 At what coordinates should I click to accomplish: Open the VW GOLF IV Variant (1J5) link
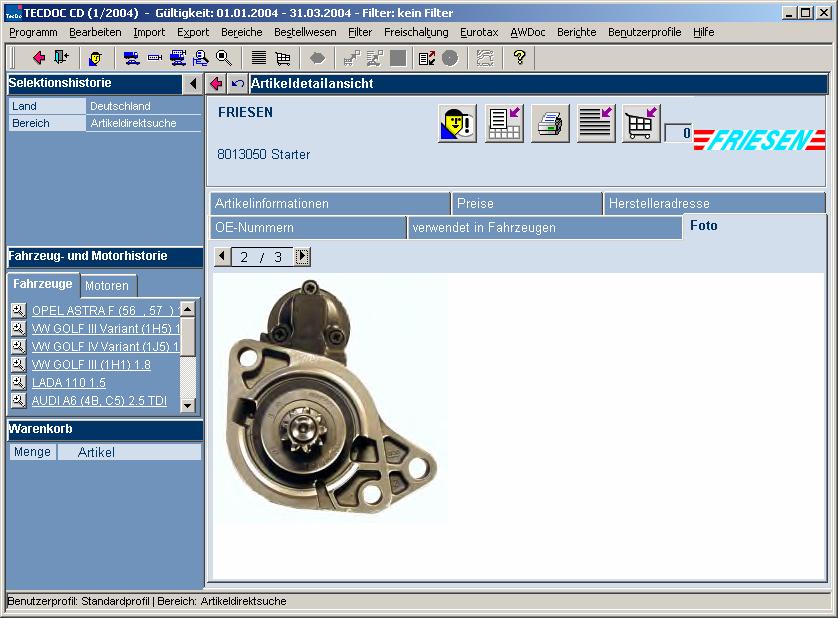(x=106, y=346)
